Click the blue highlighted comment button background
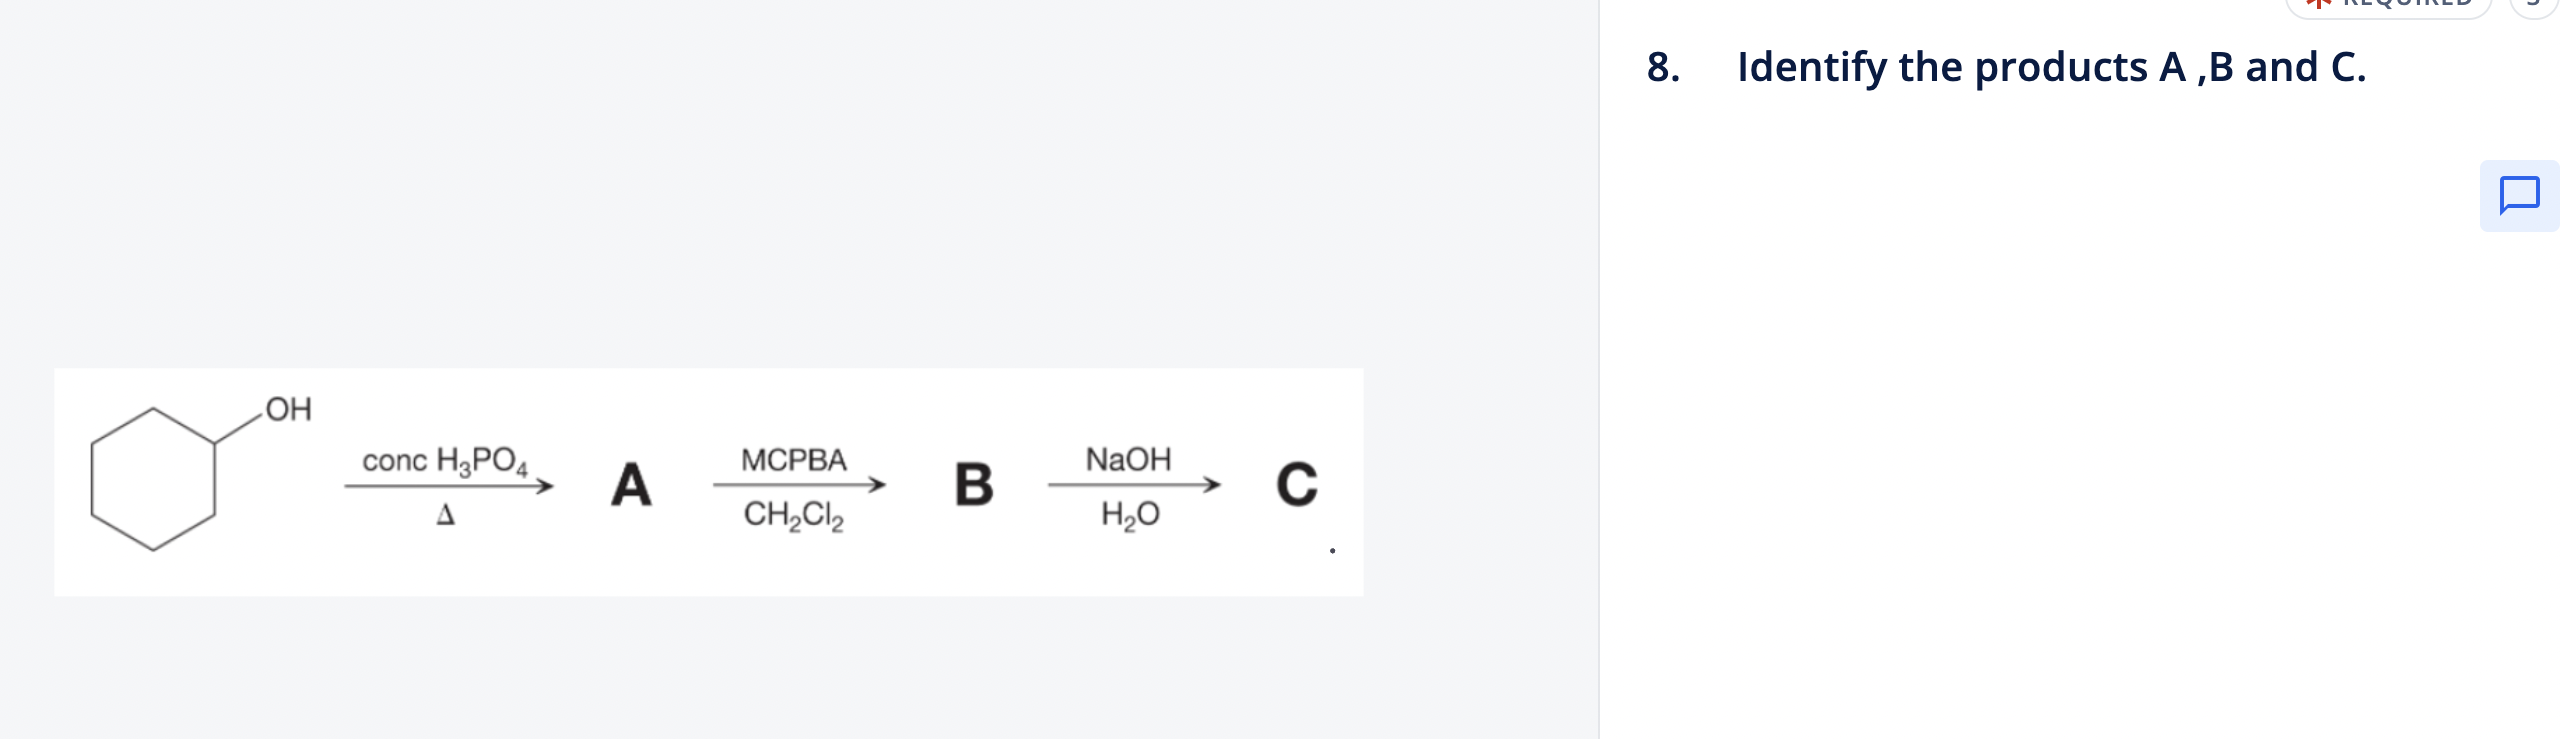Image resolution: width=2561 pixels, height=739 pixels. pyautogui.click(x=2518, y=196)
